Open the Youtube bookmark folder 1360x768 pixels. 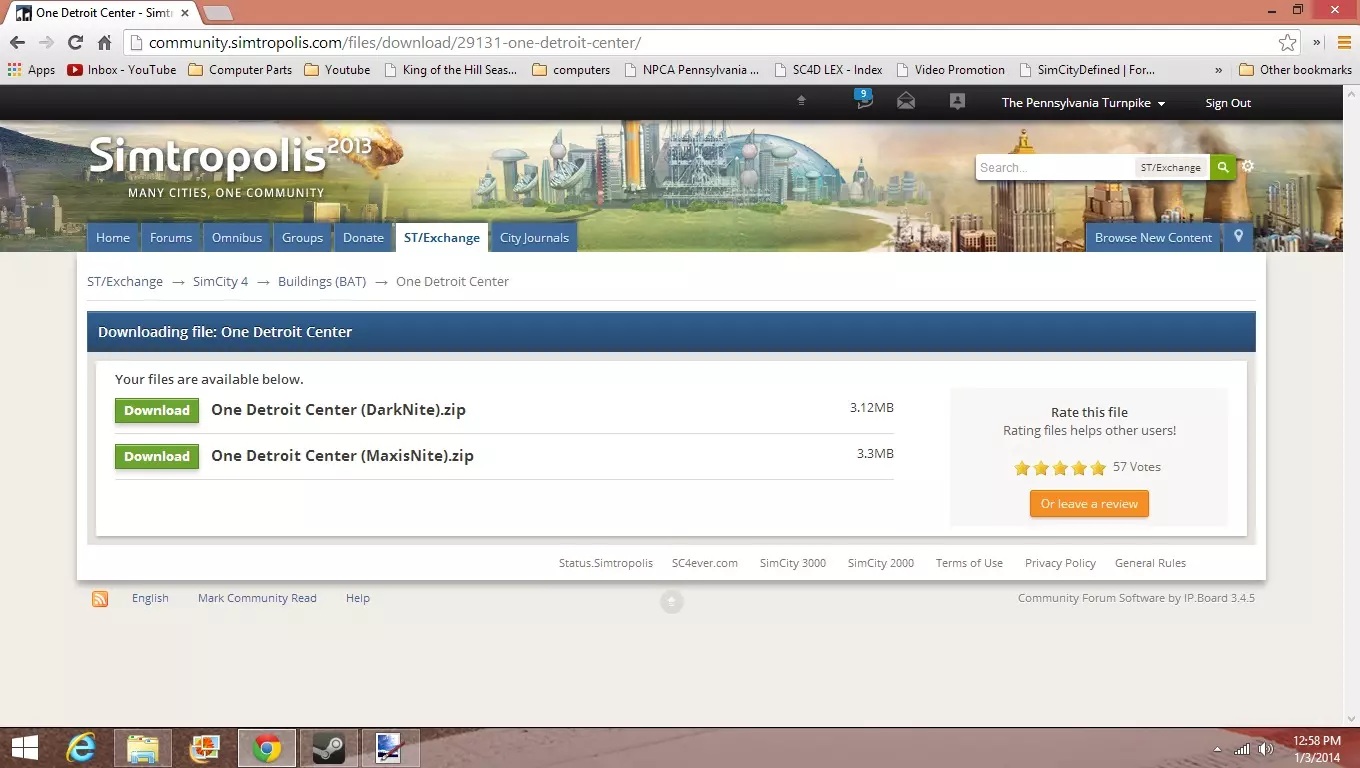[337, 70]
